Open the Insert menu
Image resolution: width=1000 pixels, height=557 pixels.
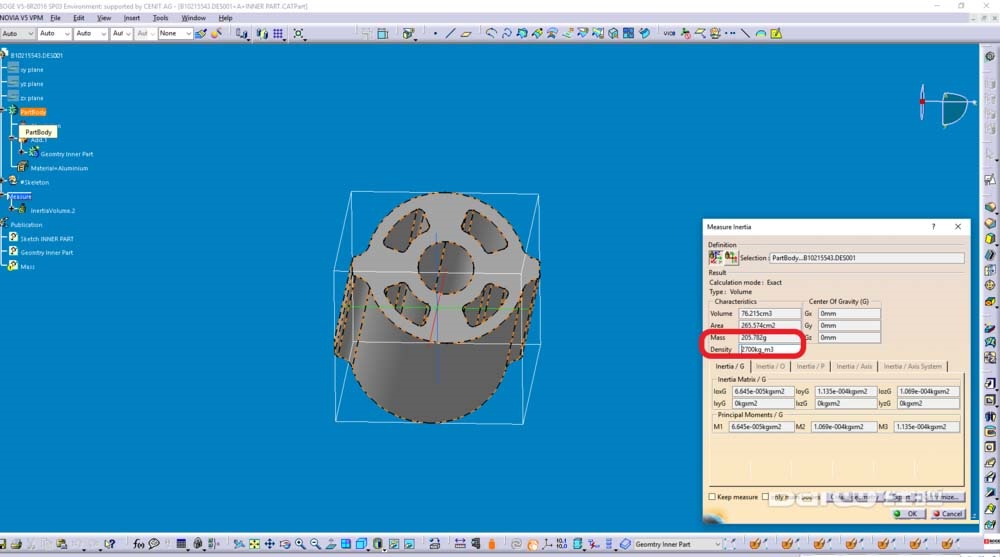click(131, 18)
